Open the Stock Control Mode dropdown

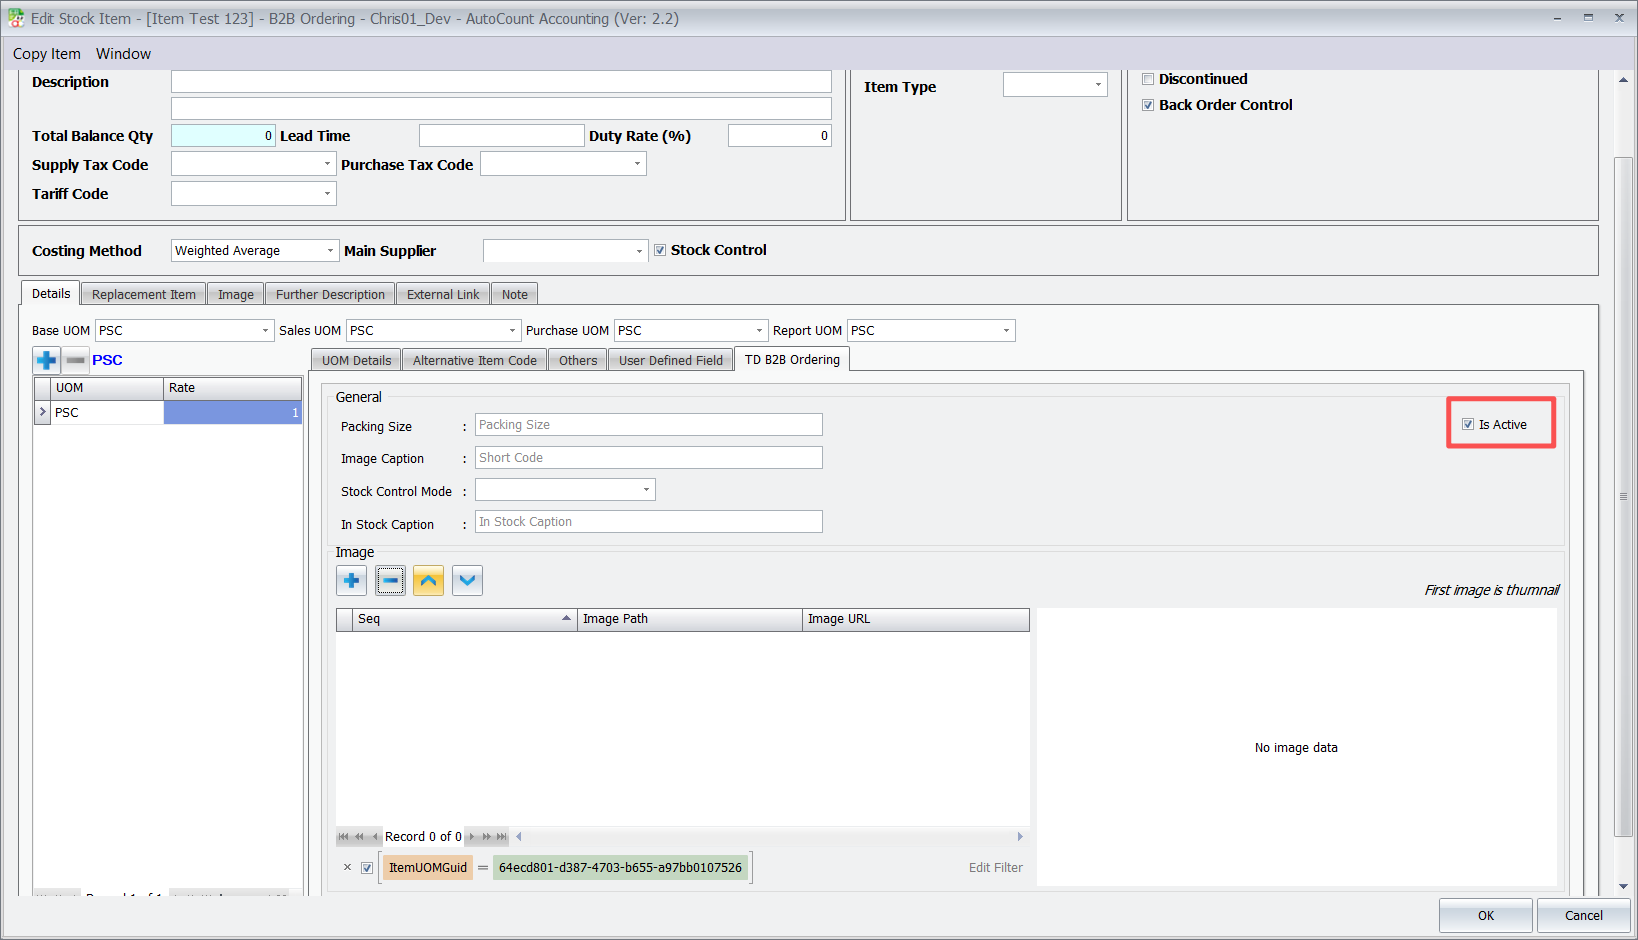646,490
